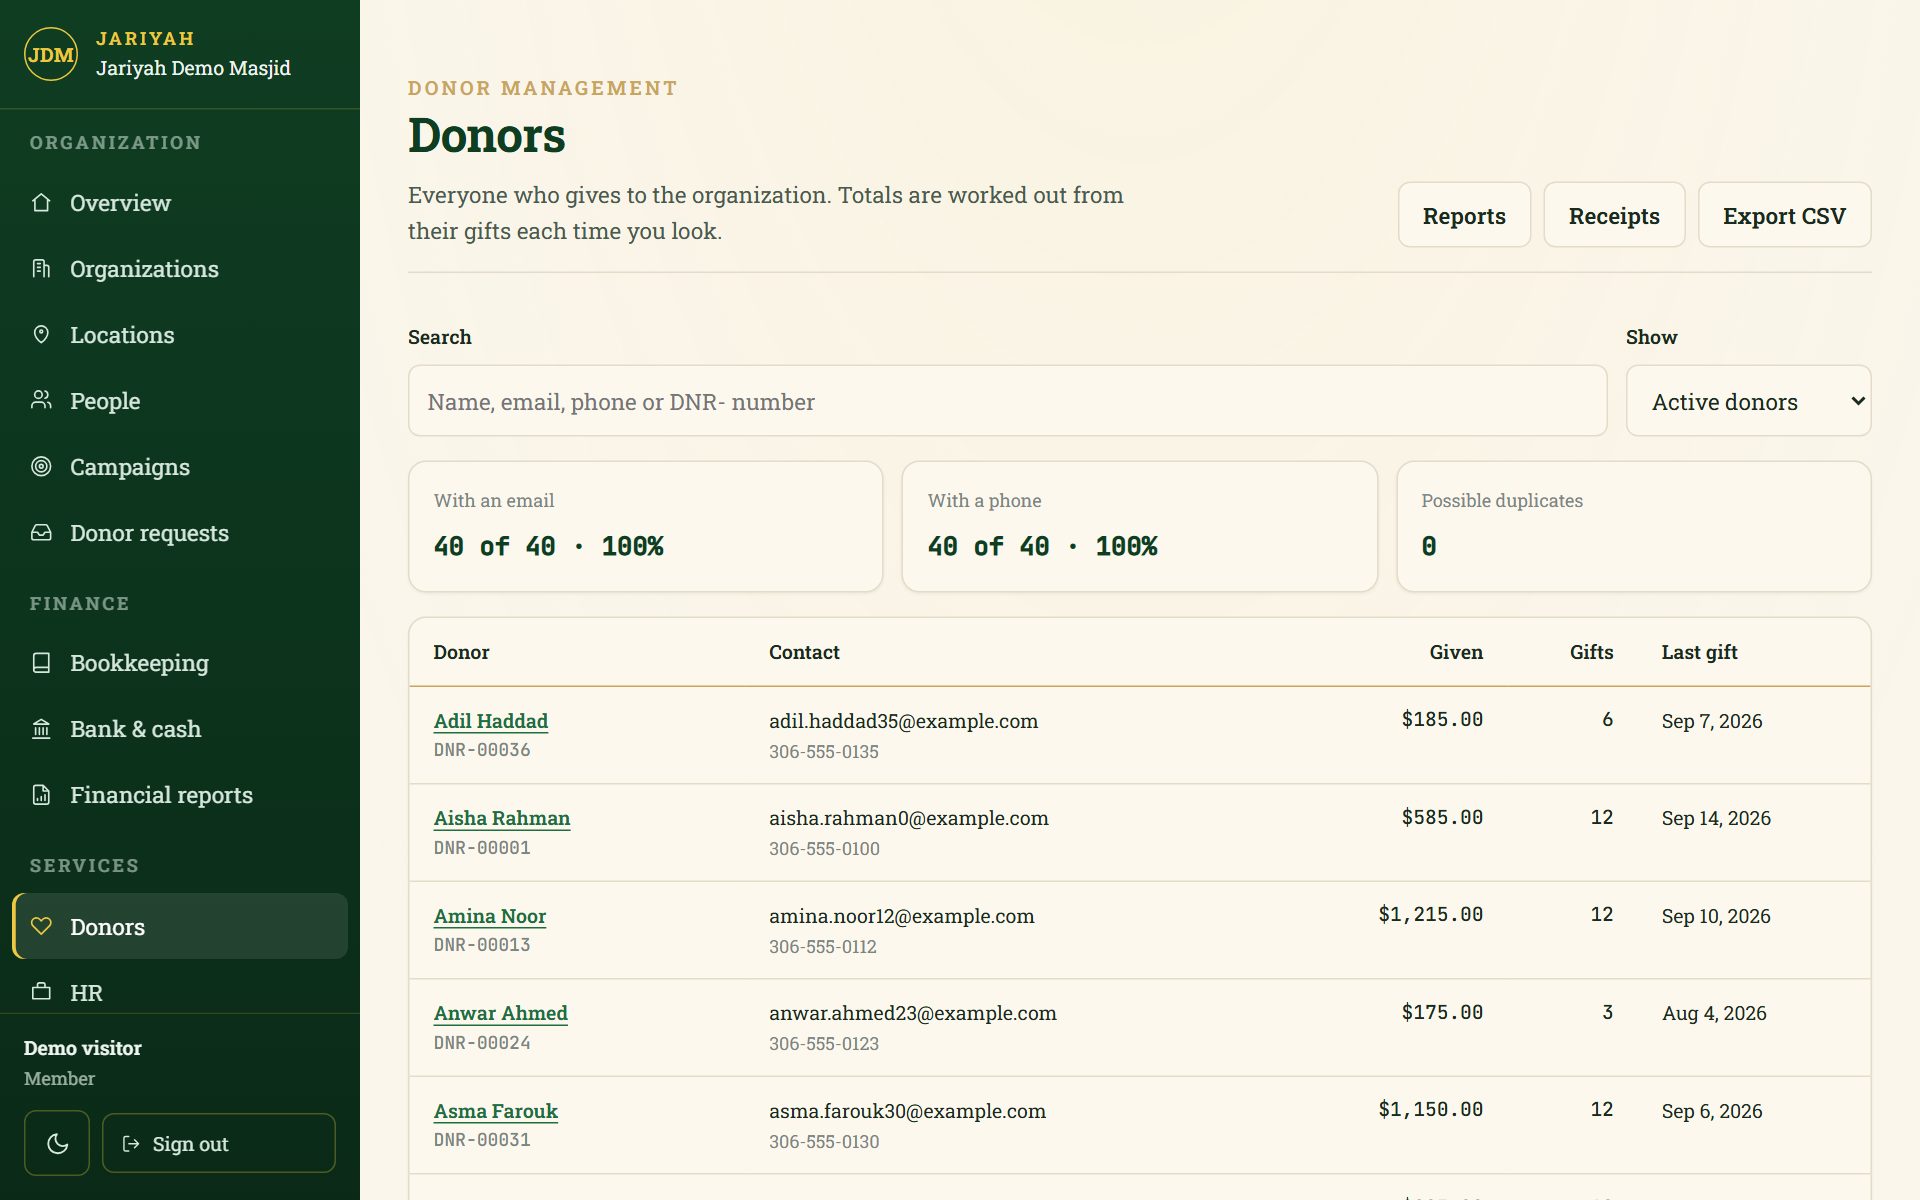This screenshot has width=1920, height=1200.
Task: Click the $1,215.00 given amount
Action: [1431, 914]
